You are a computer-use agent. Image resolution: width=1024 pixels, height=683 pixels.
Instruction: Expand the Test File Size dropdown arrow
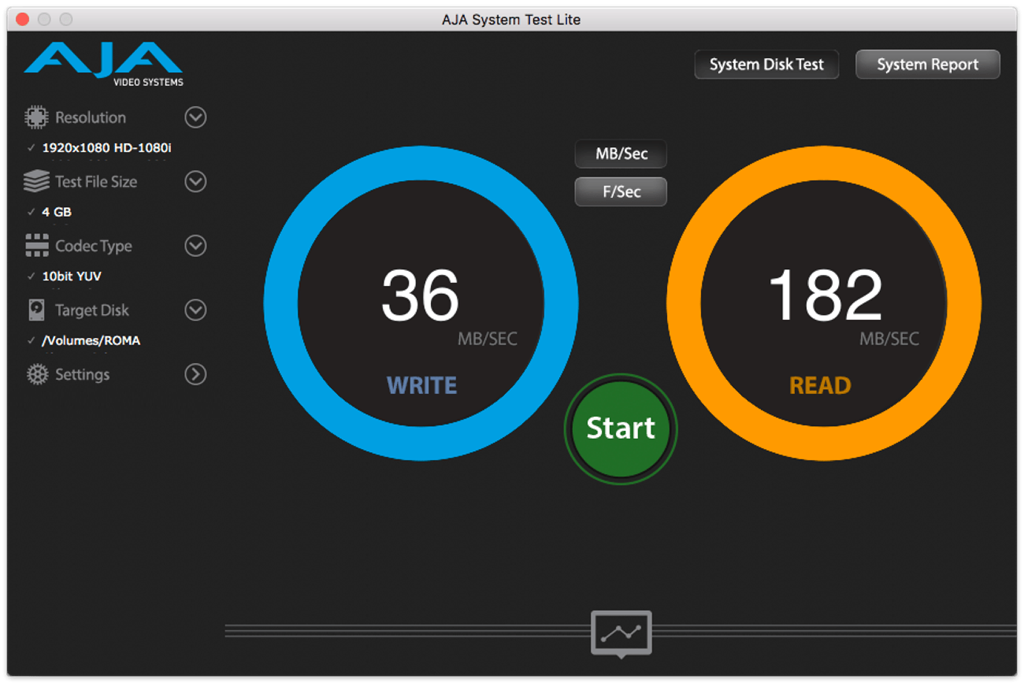click(x=196, y=182)
